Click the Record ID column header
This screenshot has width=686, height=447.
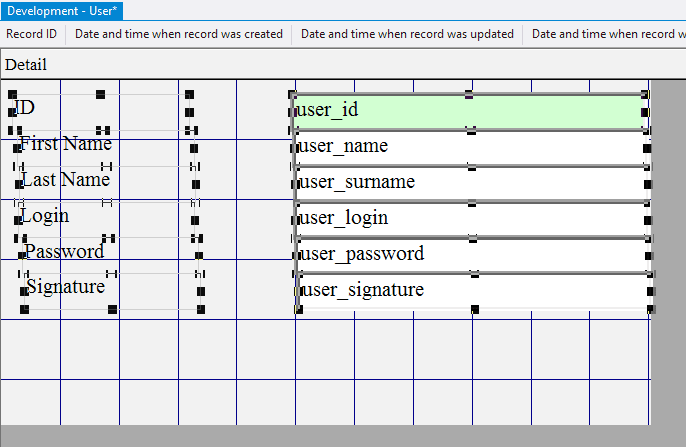click(32, 34)
